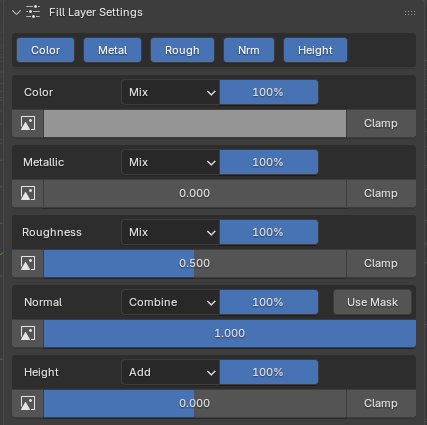Image resolution: width=427 pixels, height=425 pixels.
Task: Click the Fill Layer Settings sliders icon
Action: pyautogui.click(x=33, y=12)
